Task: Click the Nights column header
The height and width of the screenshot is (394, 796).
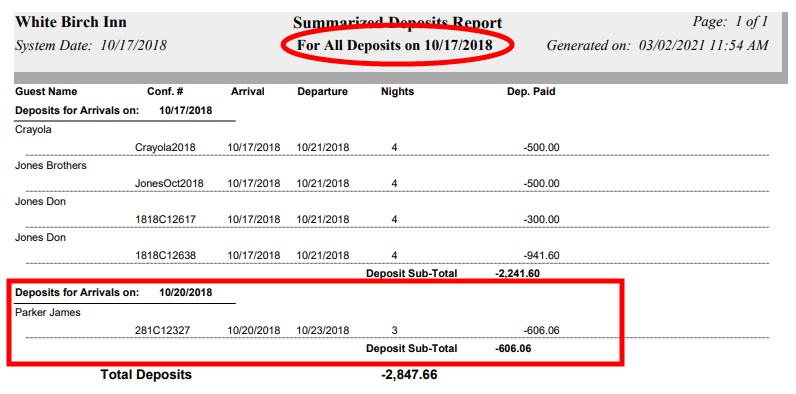Action: pyautogui.click(x=397, y=92)
